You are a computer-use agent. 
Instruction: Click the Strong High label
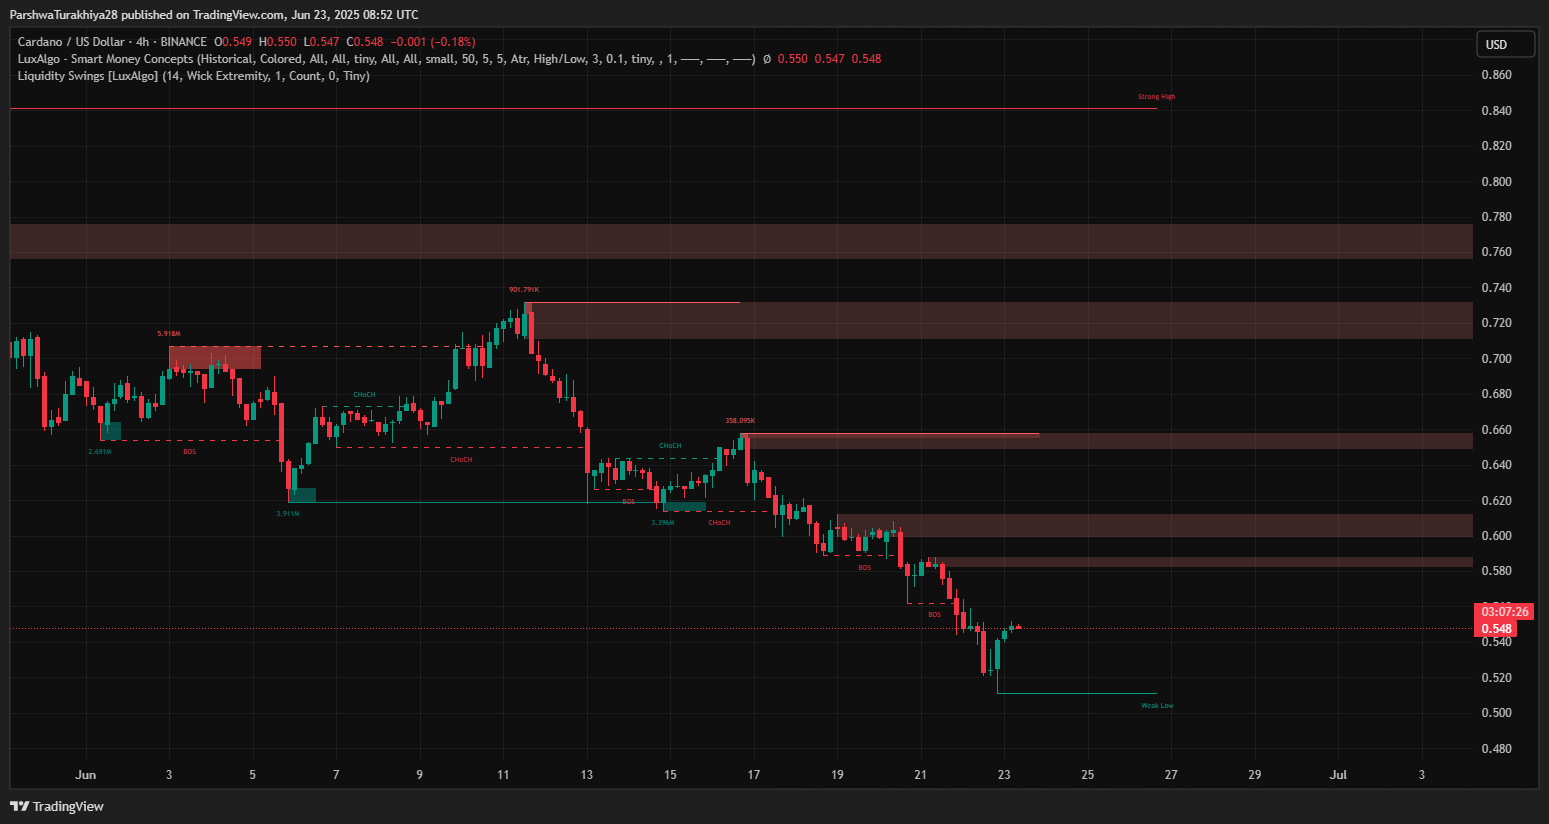pyautogui.click(x=1156, y=97)
